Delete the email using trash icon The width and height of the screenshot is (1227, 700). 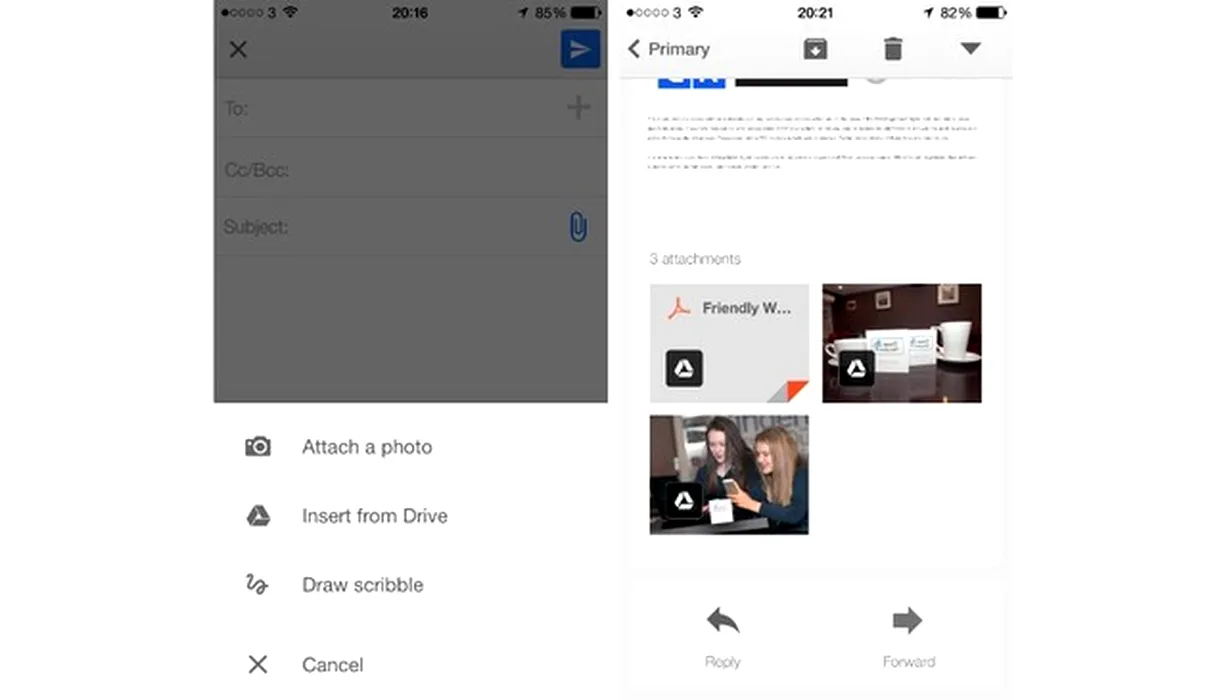(893, 48)
